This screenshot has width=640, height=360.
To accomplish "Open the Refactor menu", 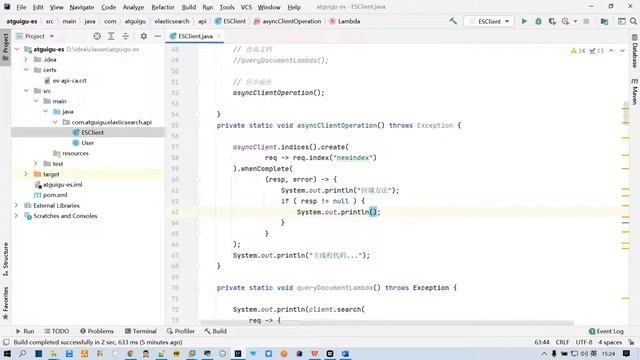I will click(163, 7).
